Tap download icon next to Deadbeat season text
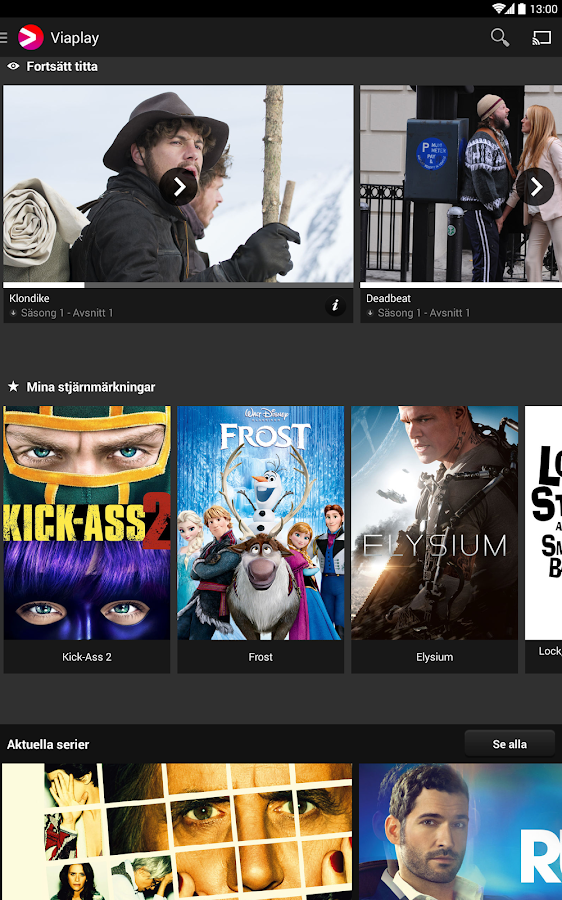Viewport: 562px width, 900px height. click(370, 313)
